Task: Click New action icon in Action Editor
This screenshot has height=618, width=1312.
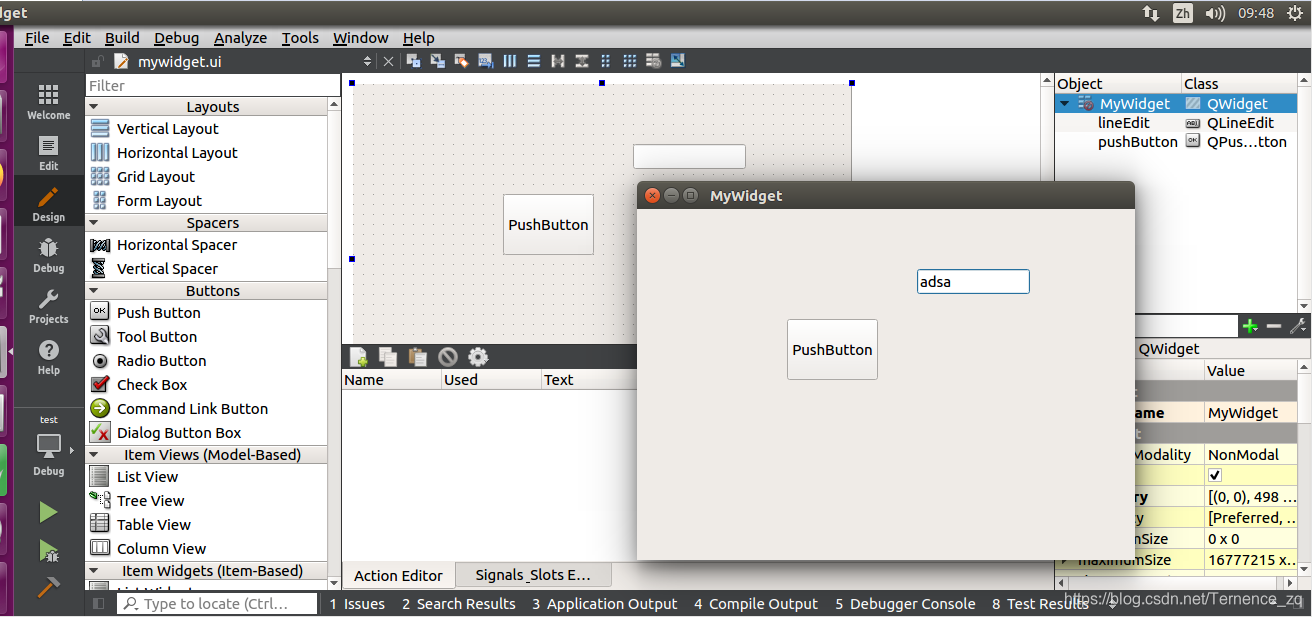Action: click(x=358, y=356)
